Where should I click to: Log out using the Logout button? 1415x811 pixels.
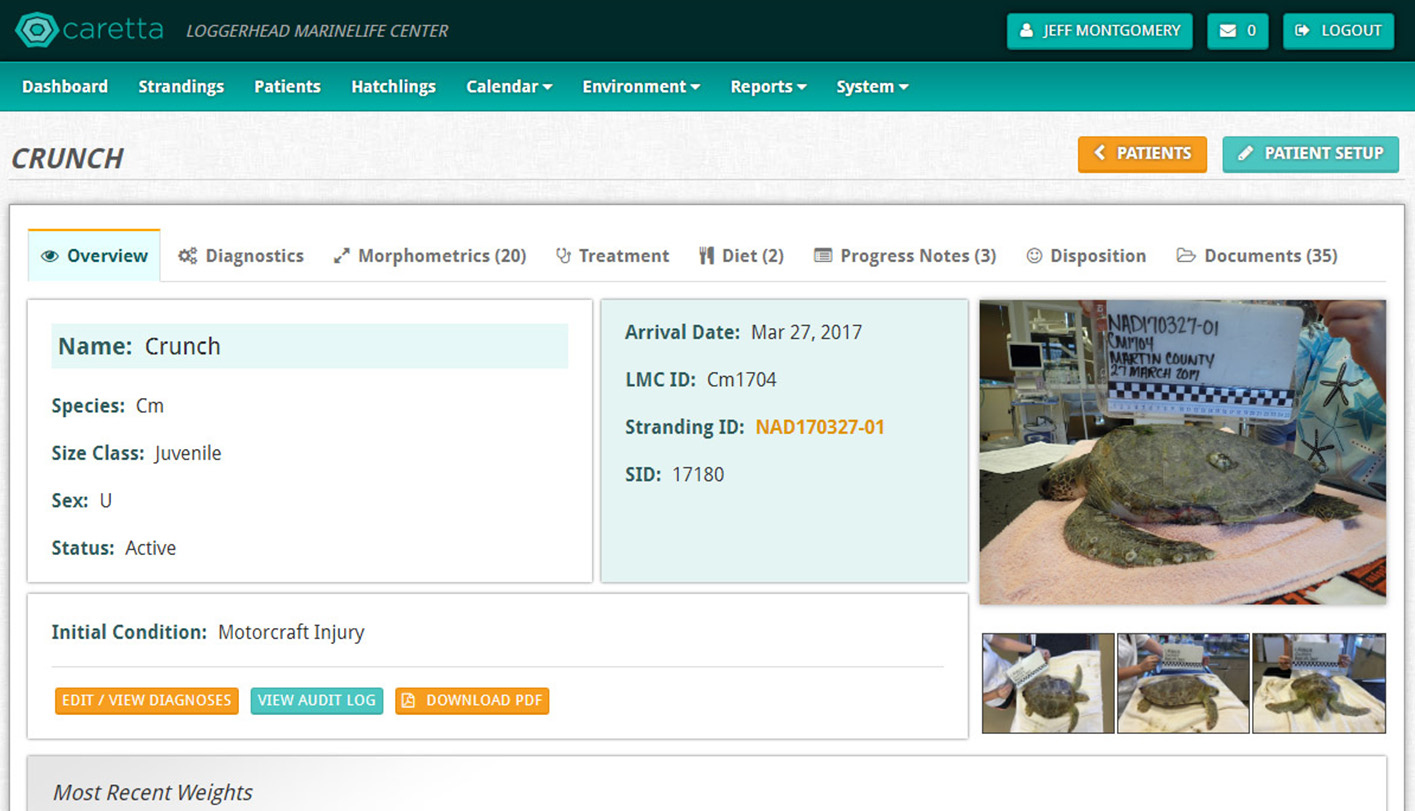point(1338,31)
